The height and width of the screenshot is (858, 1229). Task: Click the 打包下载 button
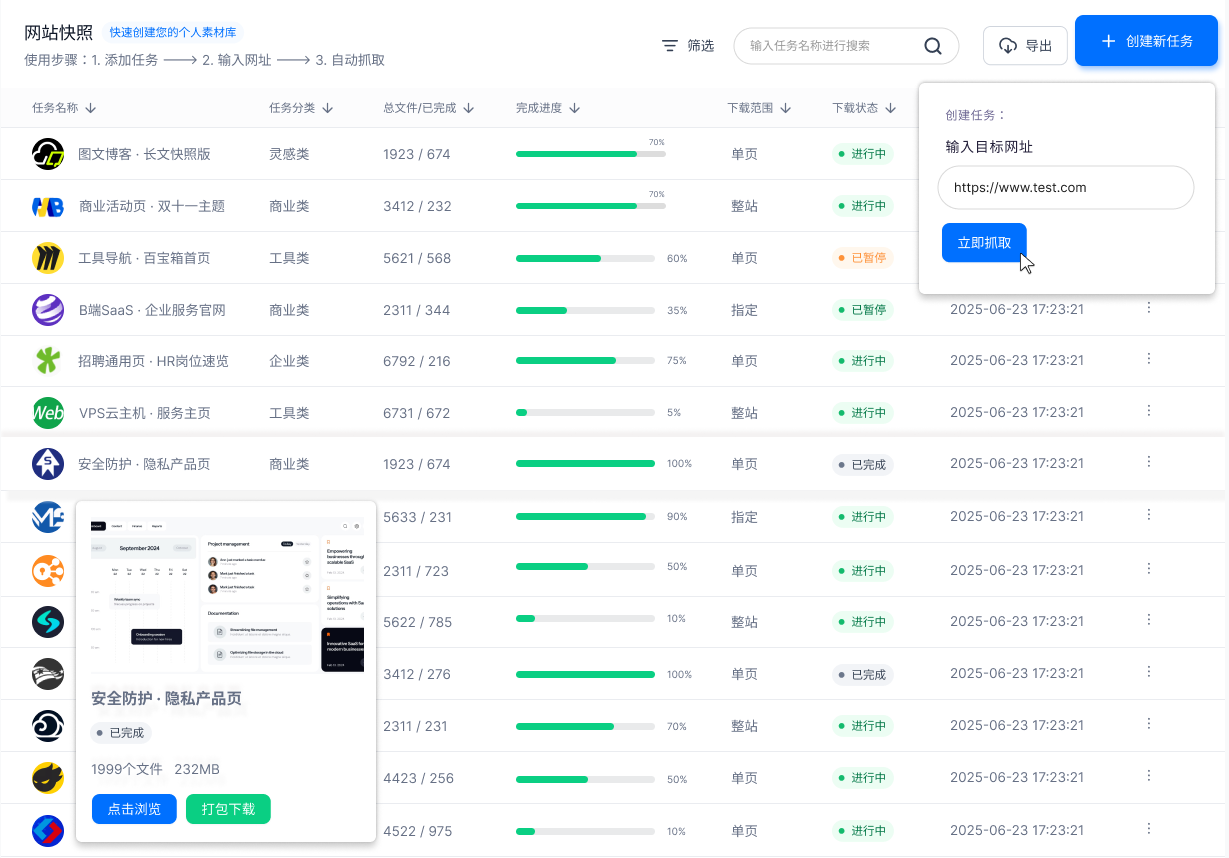click(x=228, y=810)
